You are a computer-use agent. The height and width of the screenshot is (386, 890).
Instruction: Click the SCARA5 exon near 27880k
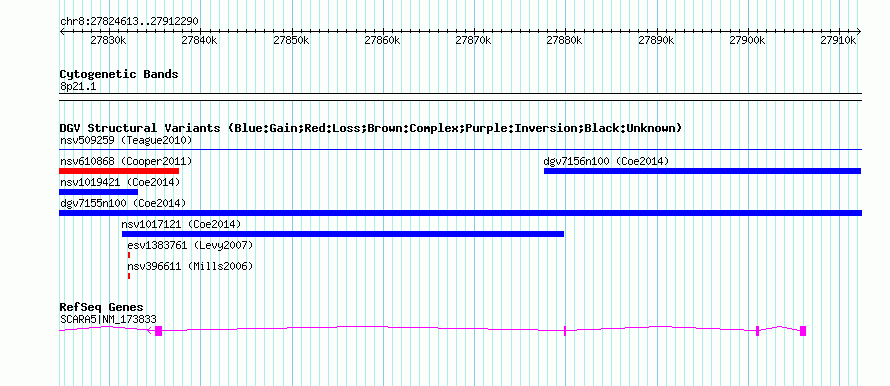pyautogui.click(x=565, y=331)
